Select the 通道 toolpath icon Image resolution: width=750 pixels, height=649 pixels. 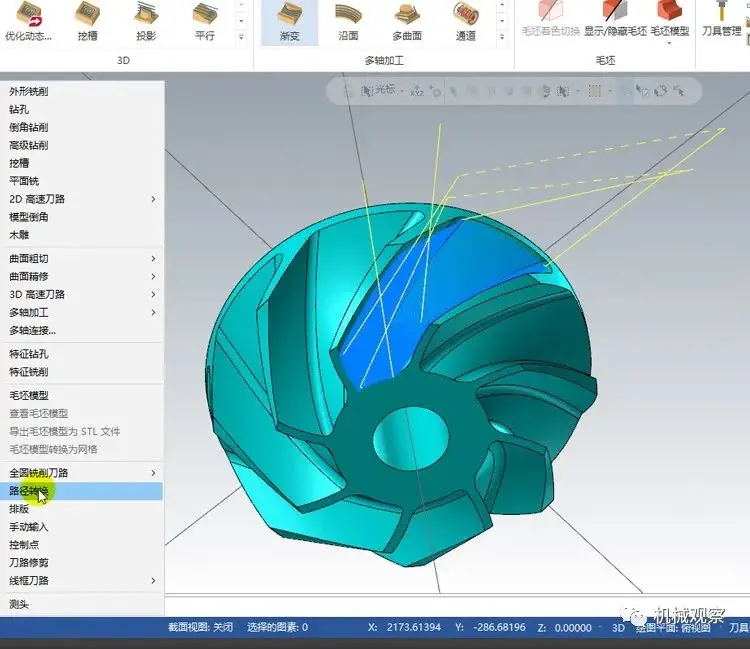pos(465,22)
